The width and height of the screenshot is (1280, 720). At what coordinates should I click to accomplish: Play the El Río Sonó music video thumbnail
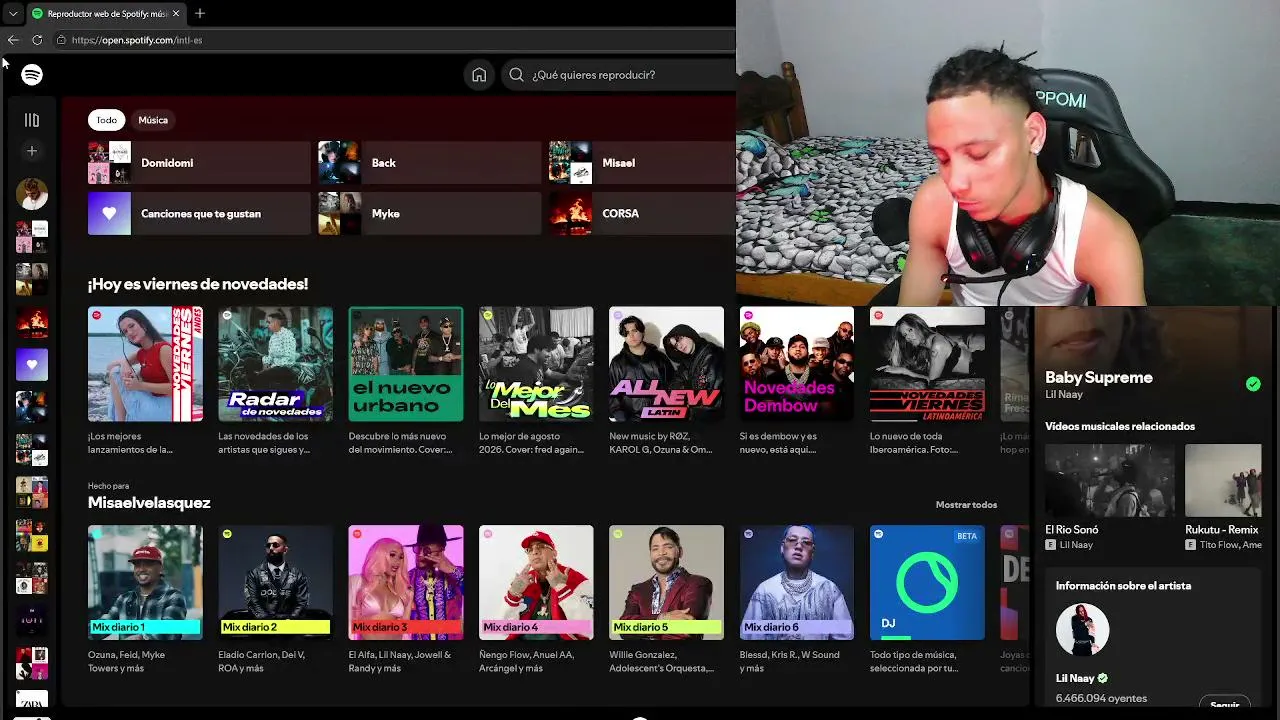point(1110,480)
